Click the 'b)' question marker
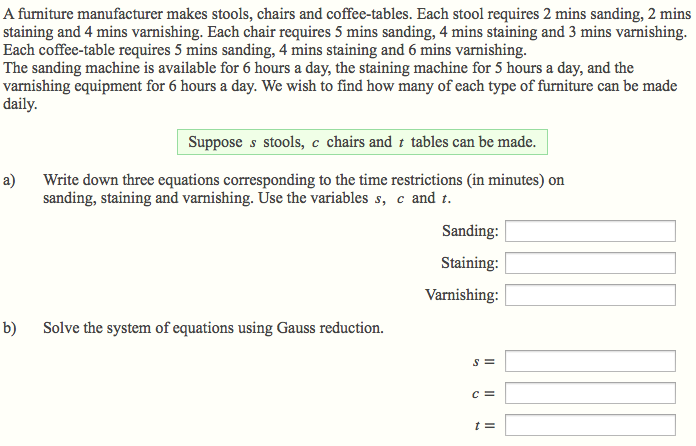 (9, 328)
